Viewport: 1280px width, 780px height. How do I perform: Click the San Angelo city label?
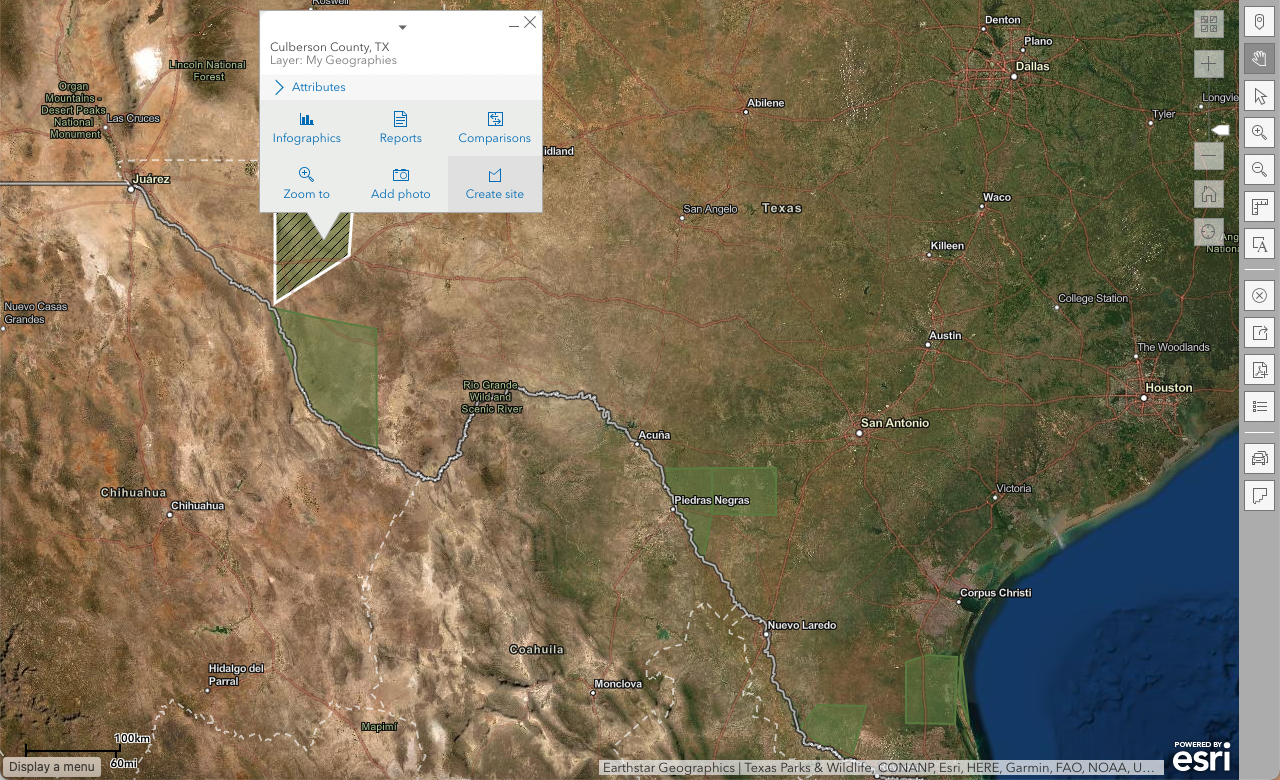point(711,210)
